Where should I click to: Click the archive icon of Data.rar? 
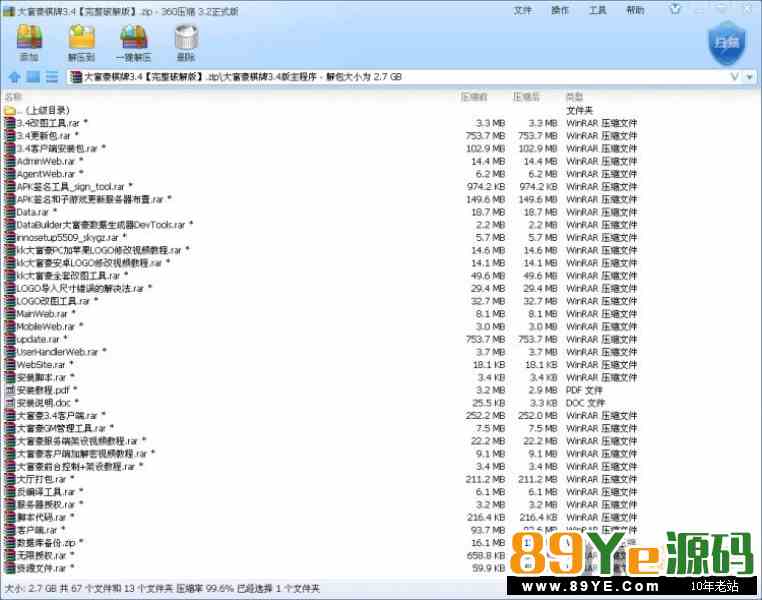(10, 212)
